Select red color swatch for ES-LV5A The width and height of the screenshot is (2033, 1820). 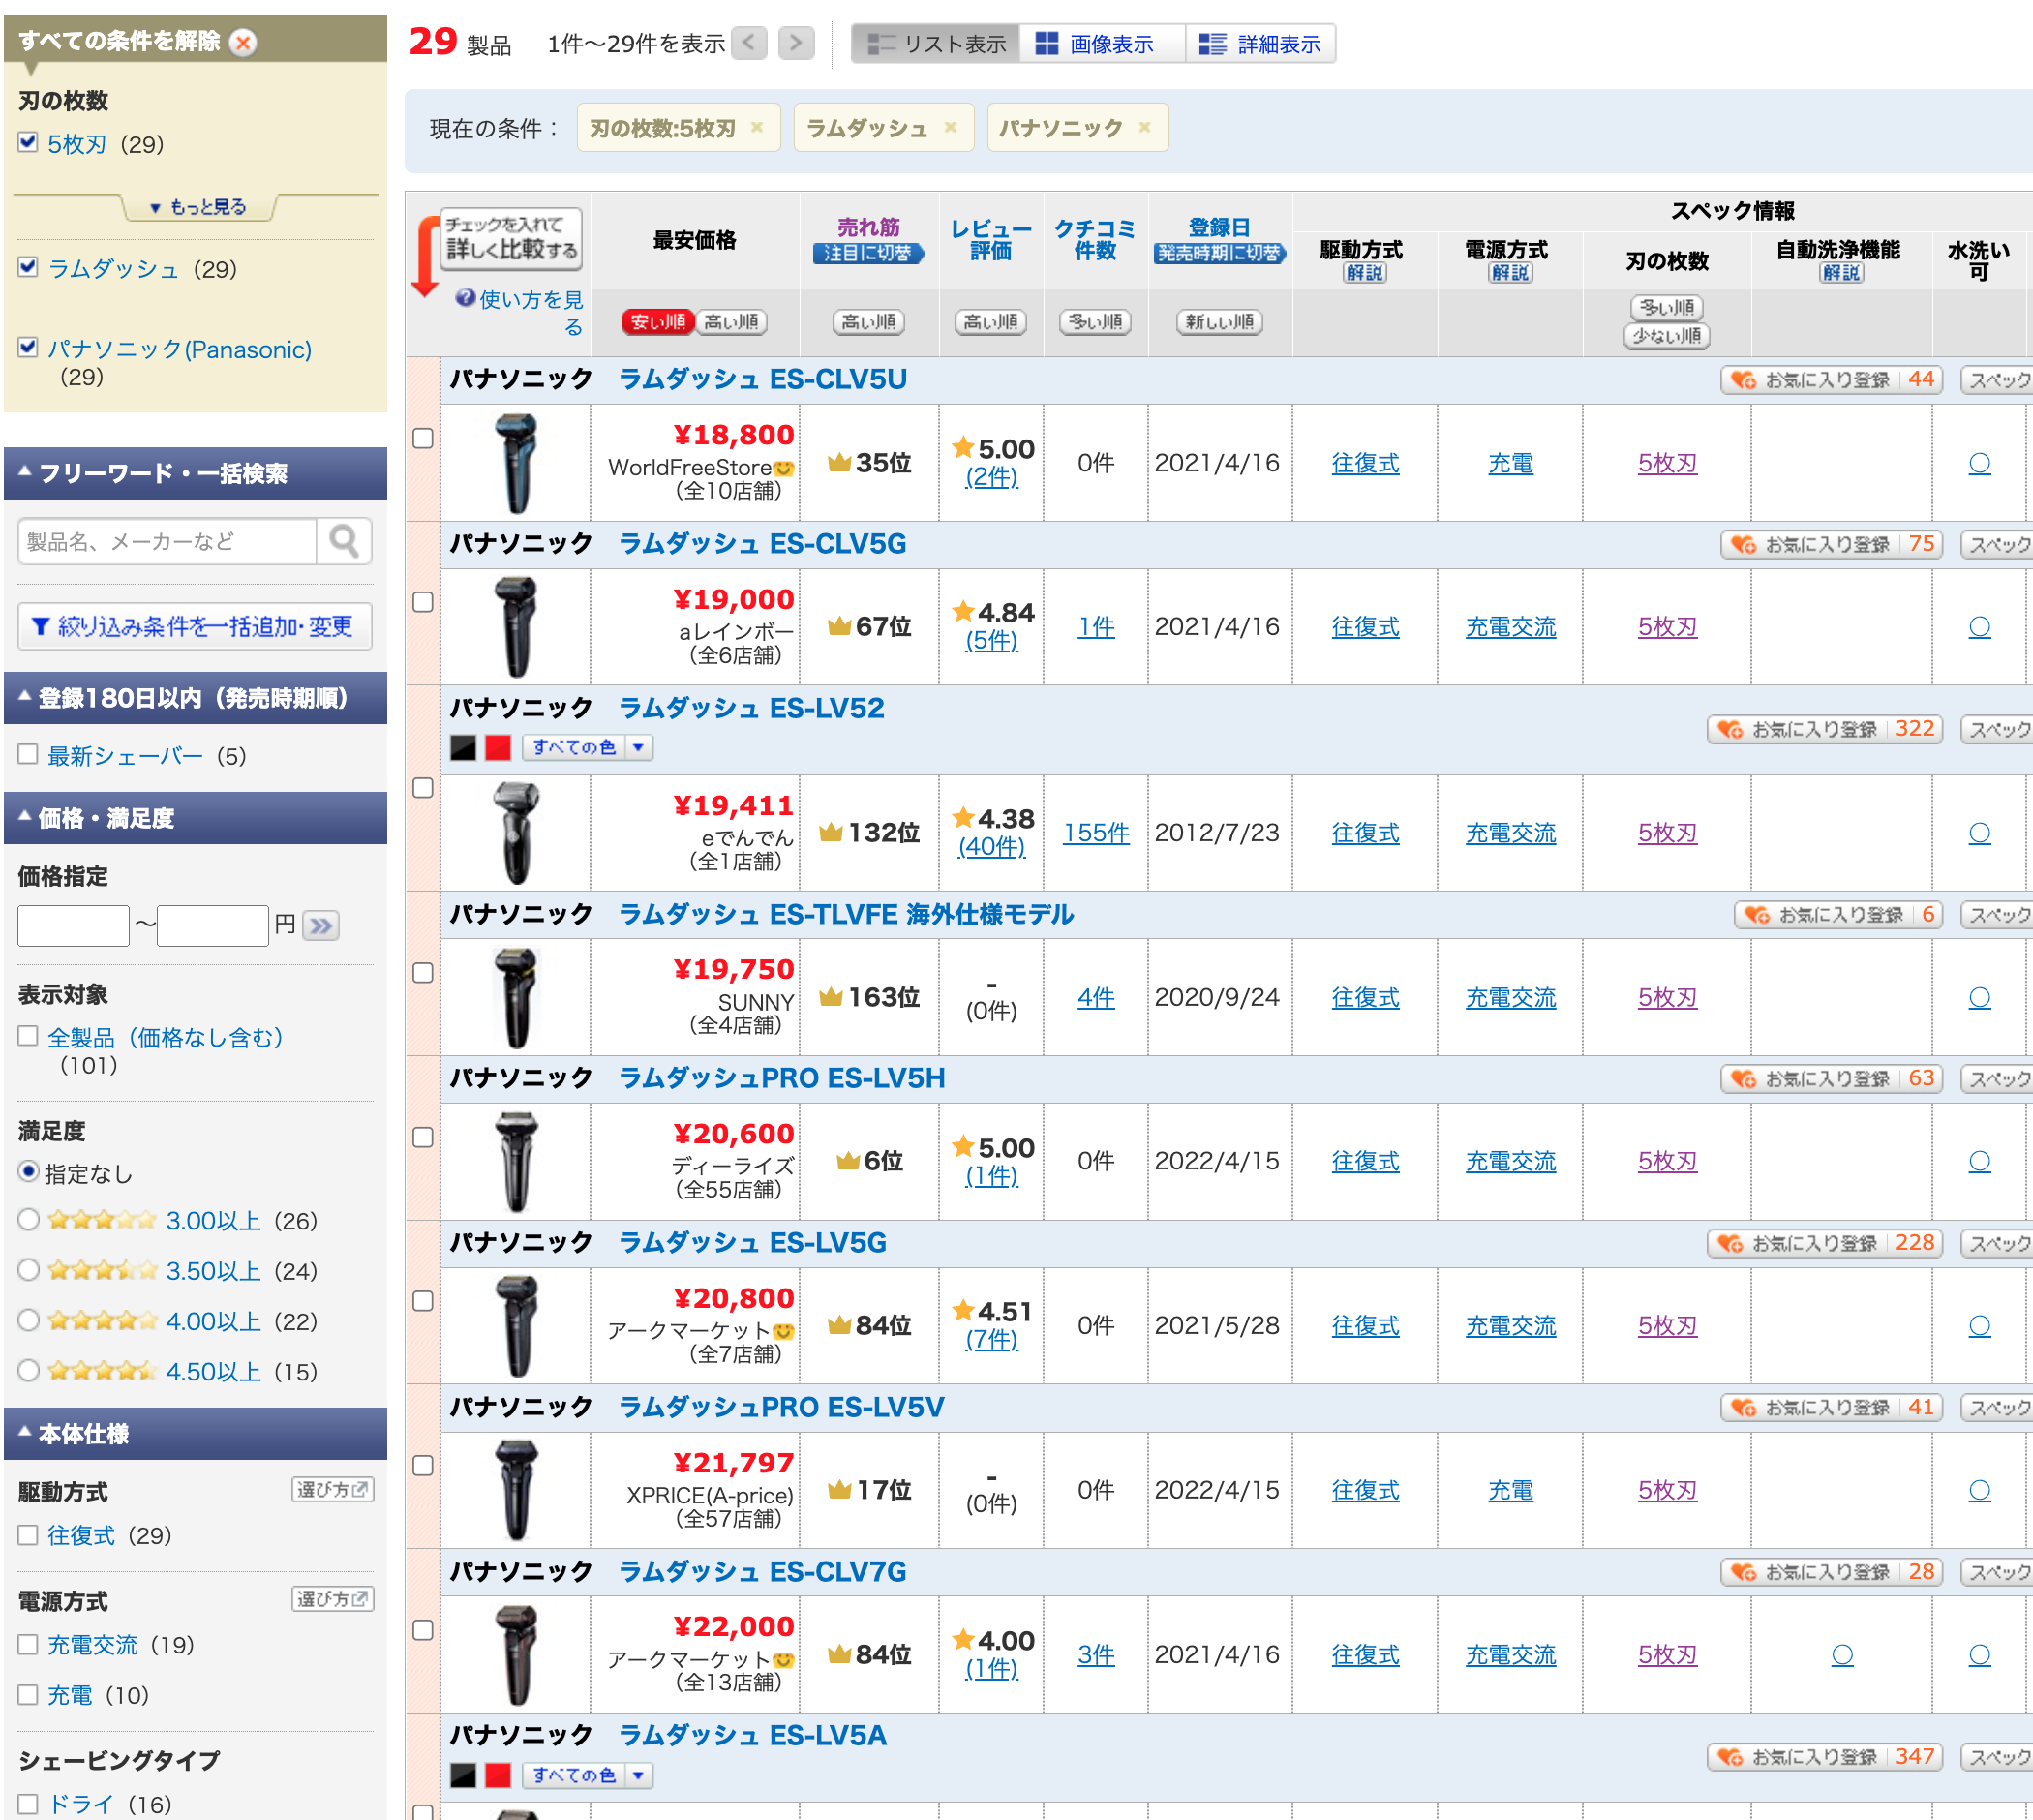click(498, 1775)
